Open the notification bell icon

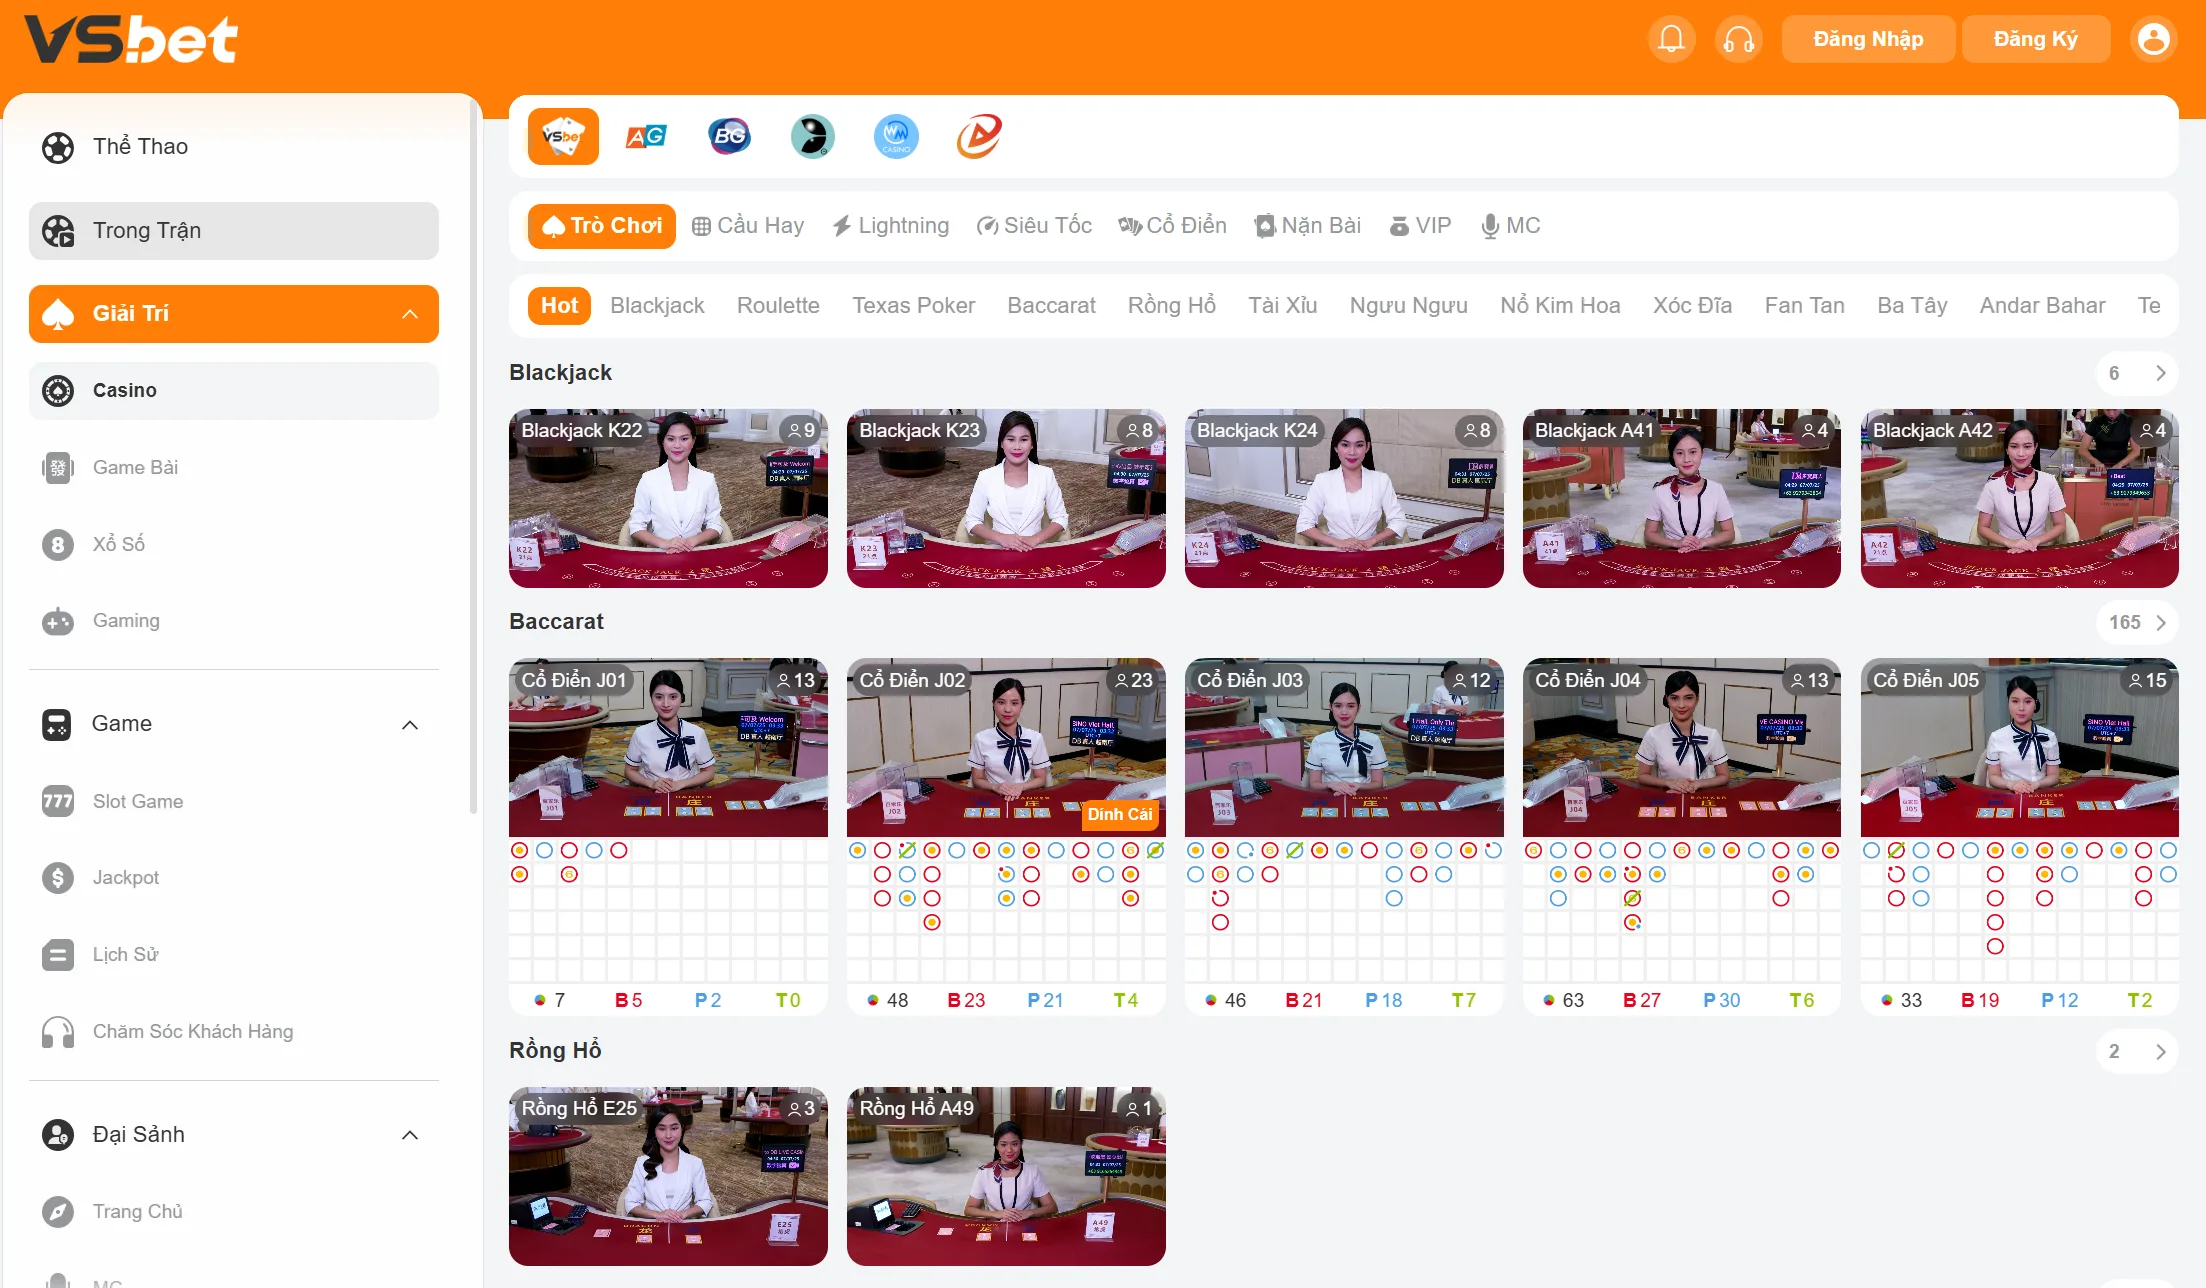pyautogui.click(x=1671, y=39)
